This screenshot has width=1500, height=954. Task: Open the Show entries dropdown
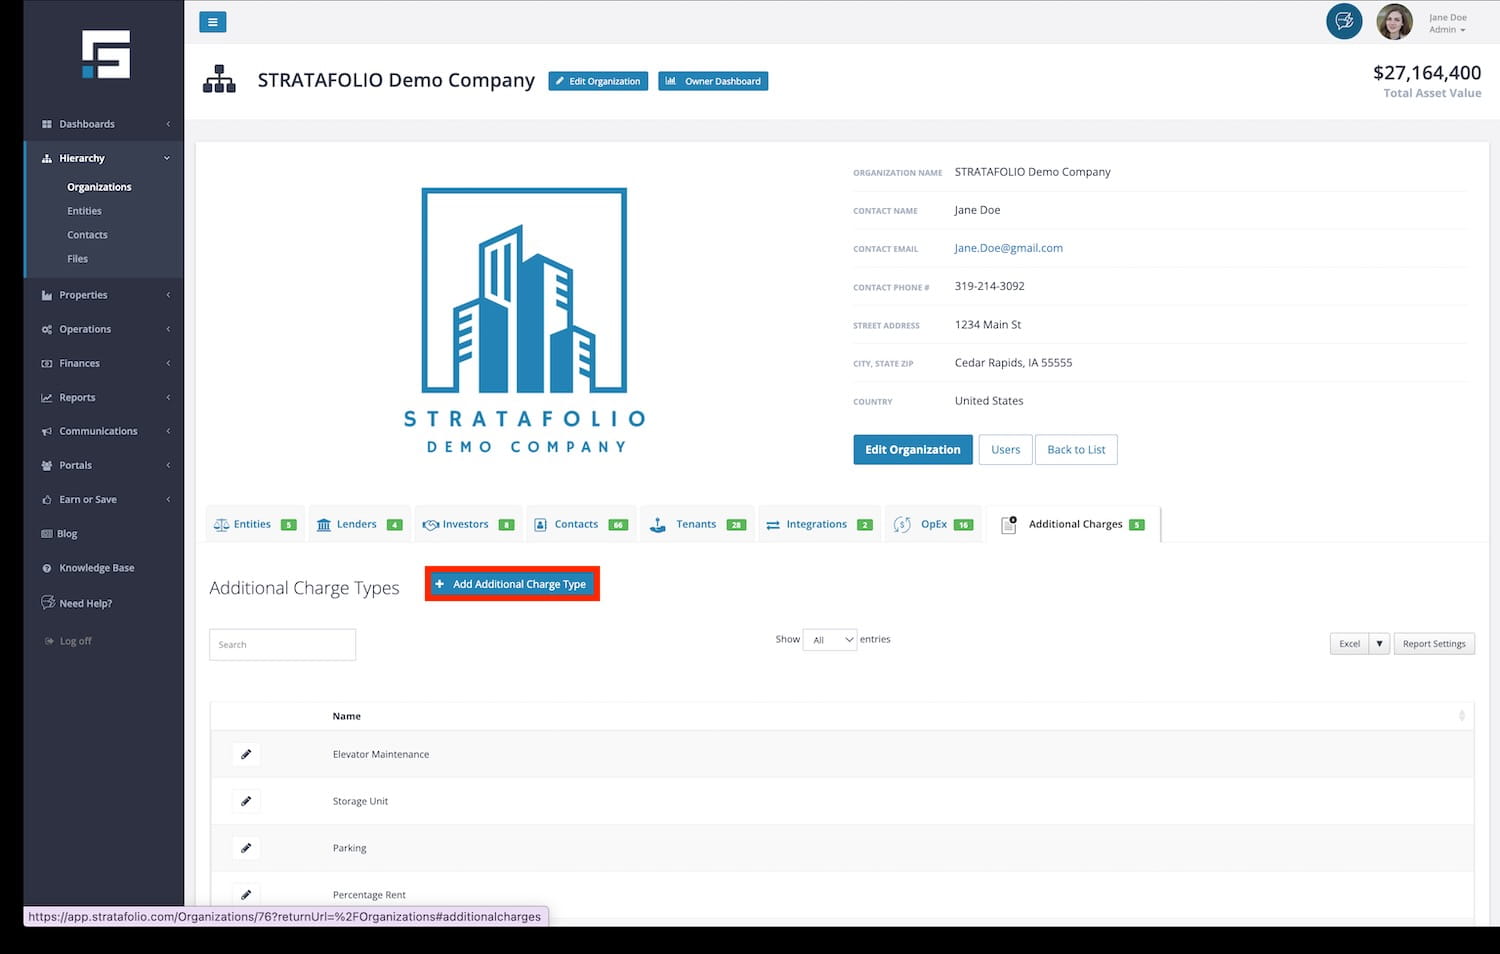click(x=830, y=640)
